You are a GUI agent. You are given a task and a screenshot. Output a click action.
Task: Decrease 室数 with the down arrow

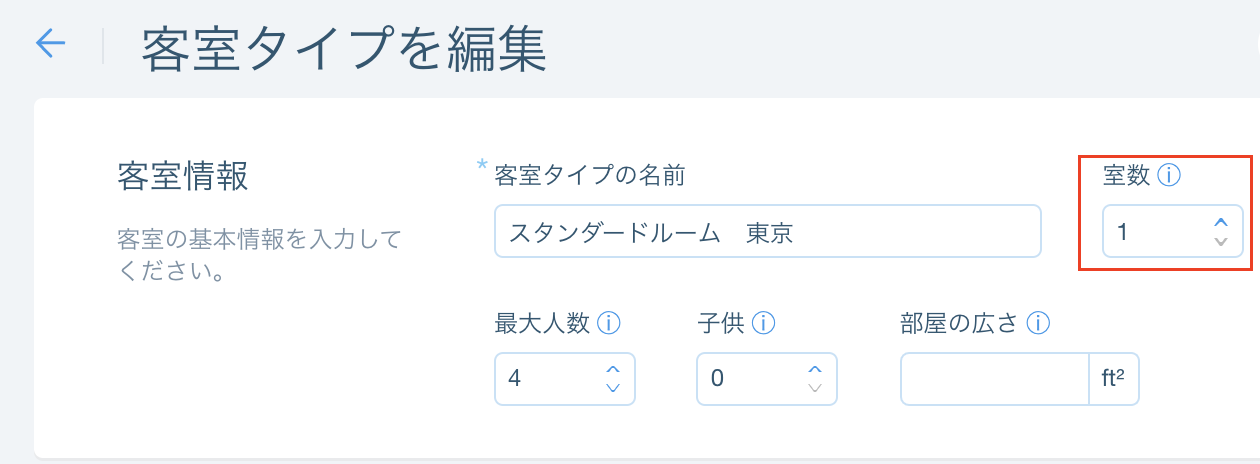[x=1220, y=241]
